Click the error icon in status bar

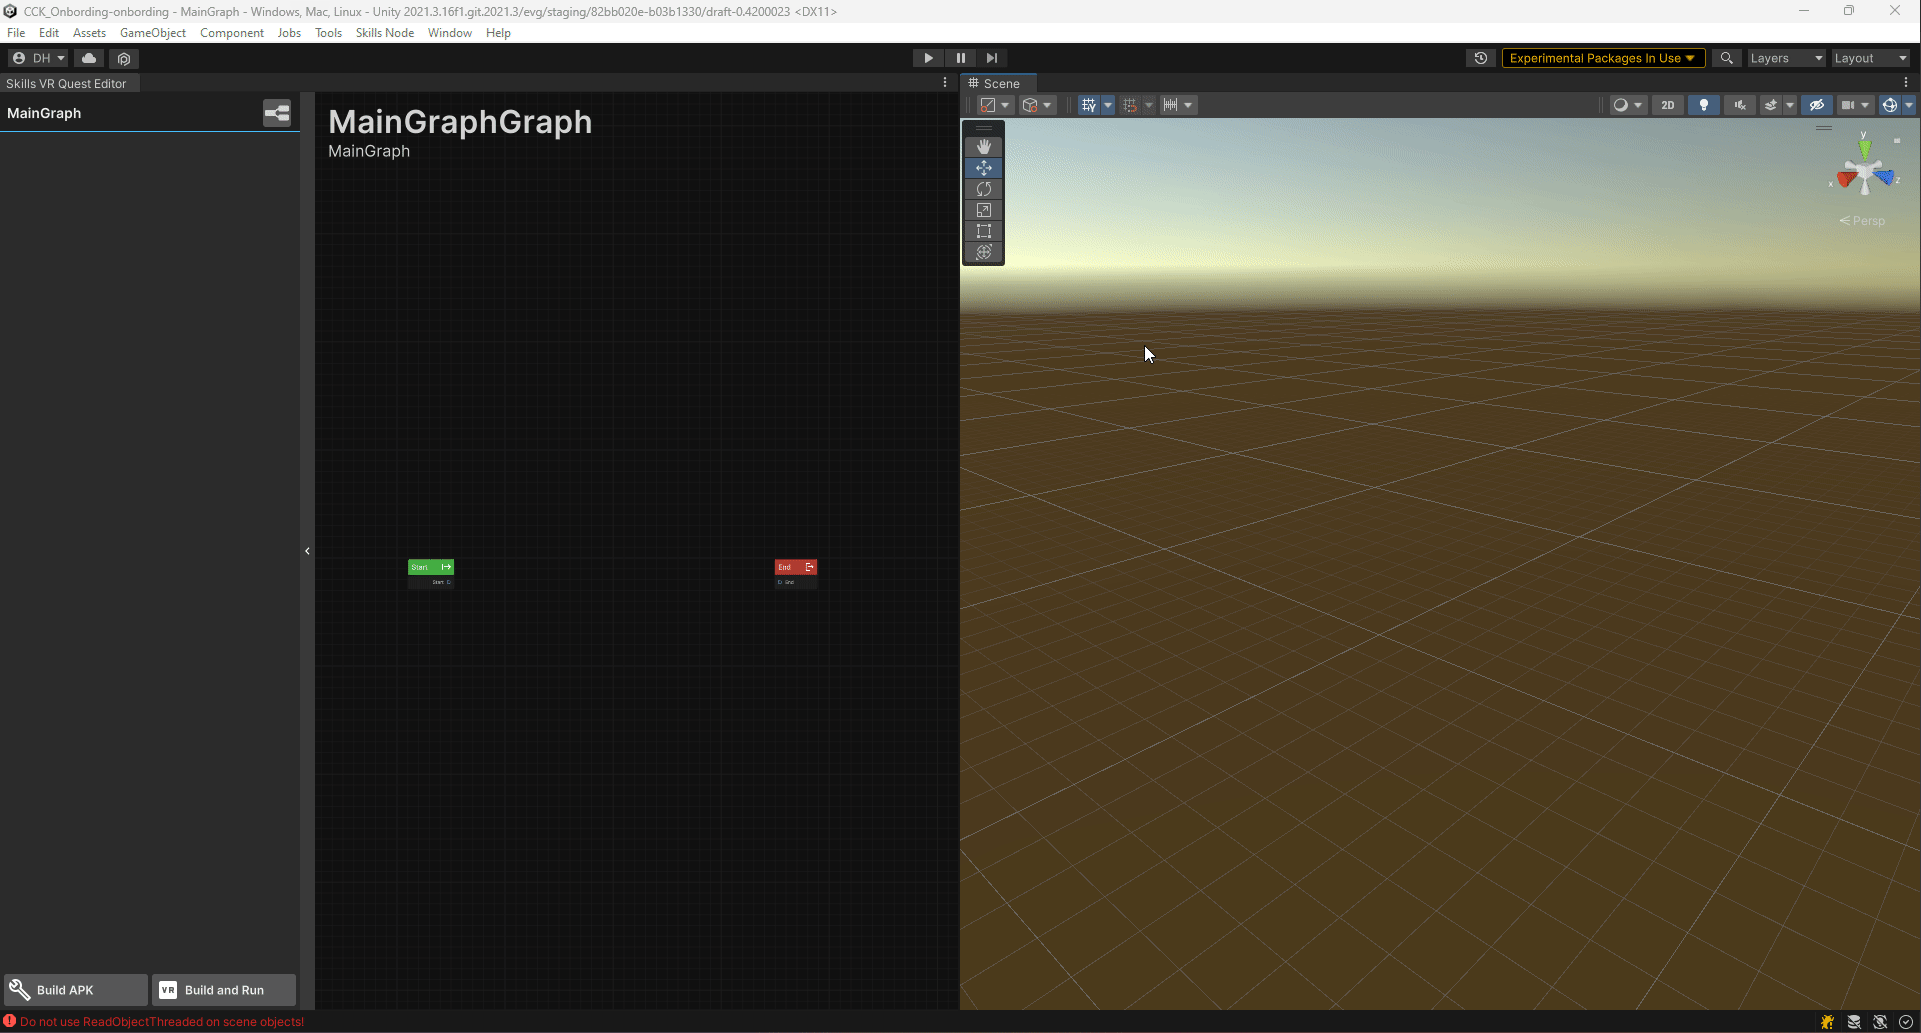(x=10, y=1021)
